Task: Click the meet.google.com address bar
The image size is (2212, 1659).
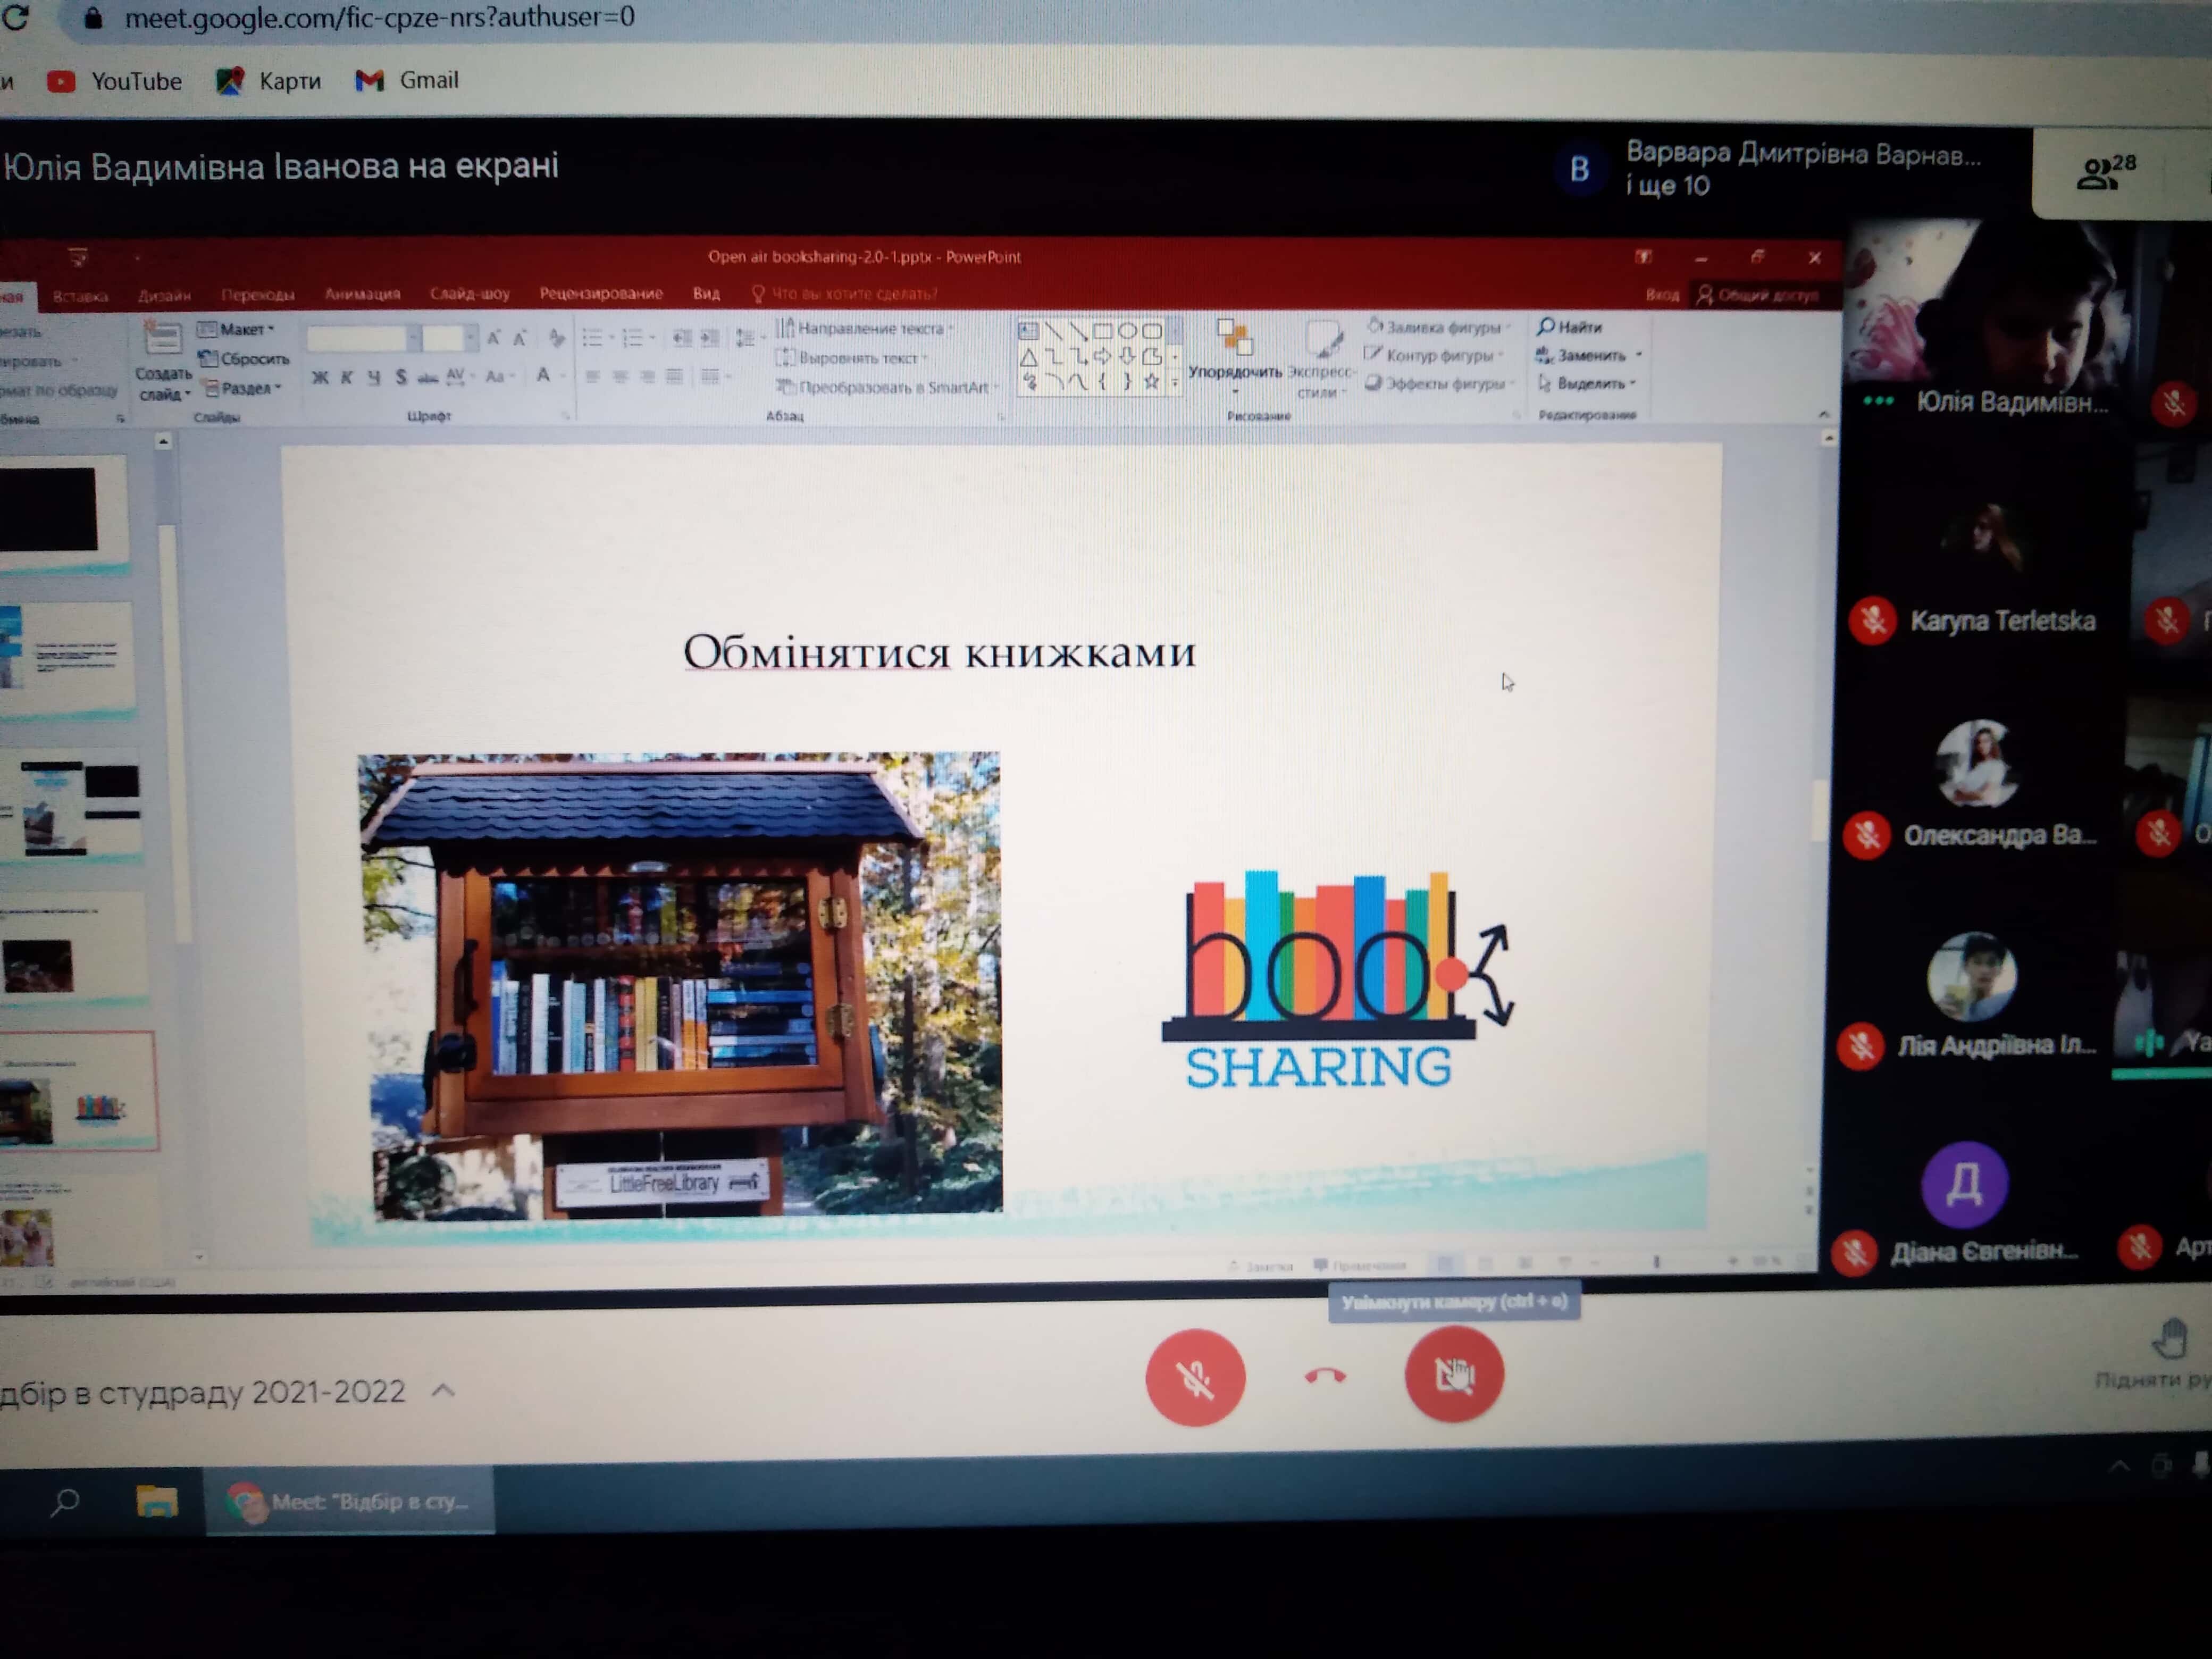Action: 380,17
